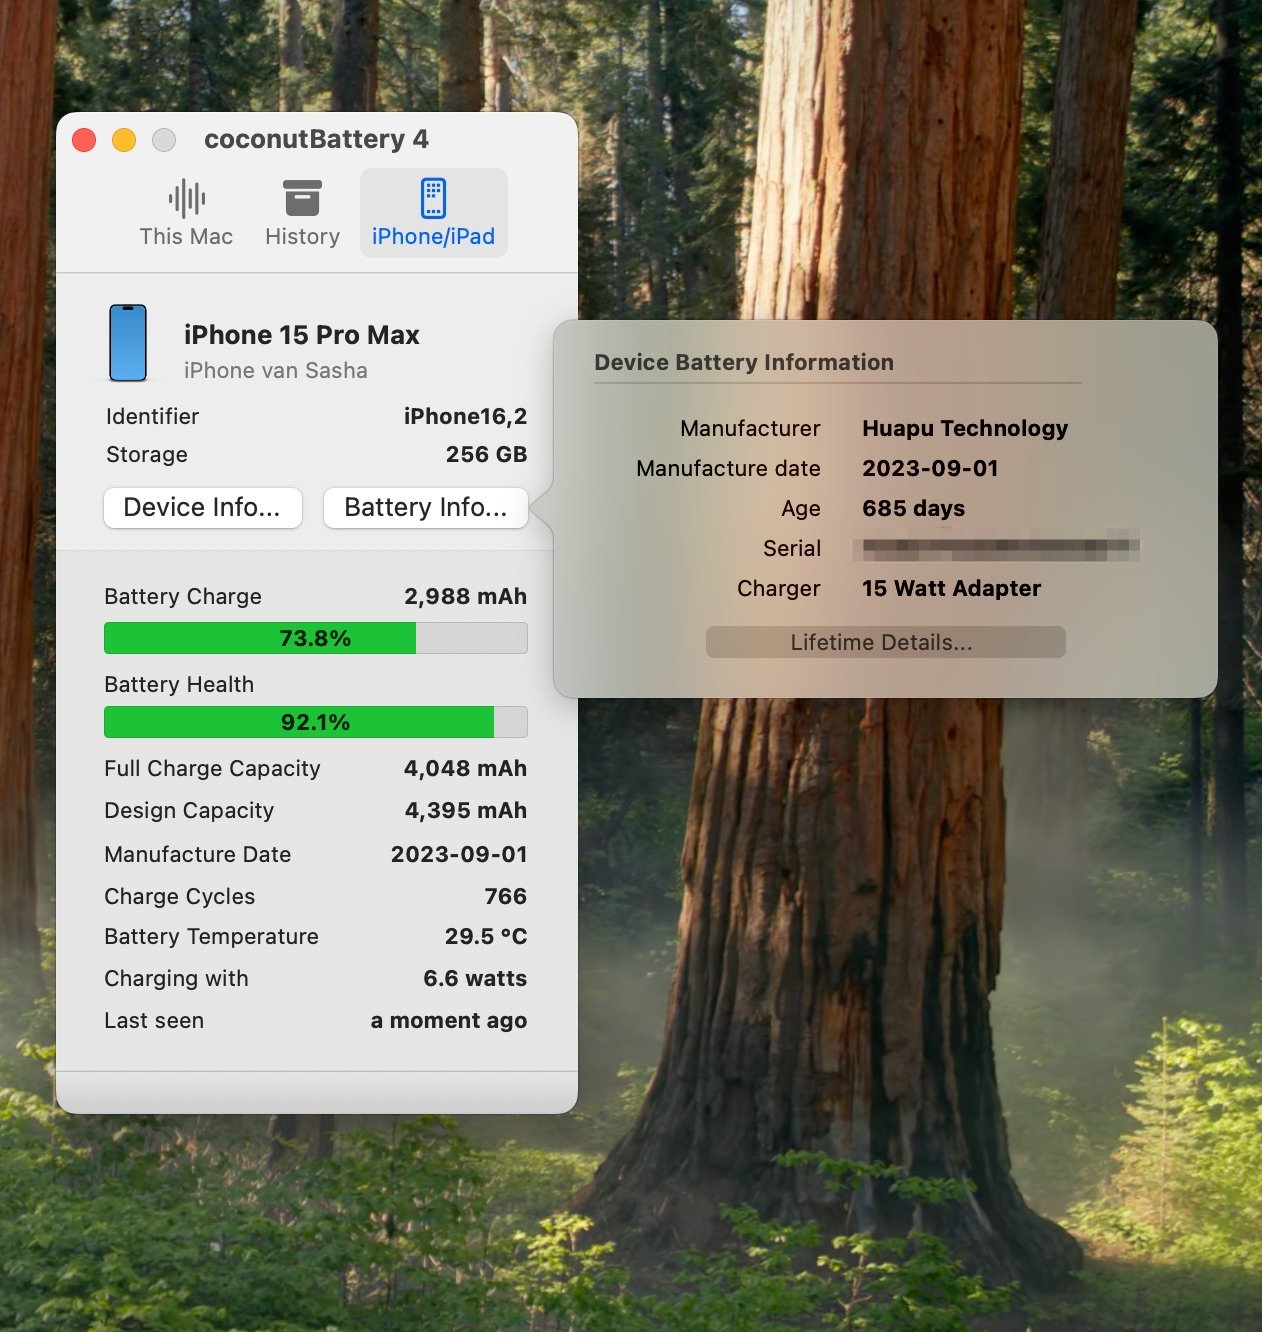1262x1332 pixels.
Task: Click the charge cycles count 766
Action: (506, 897)
